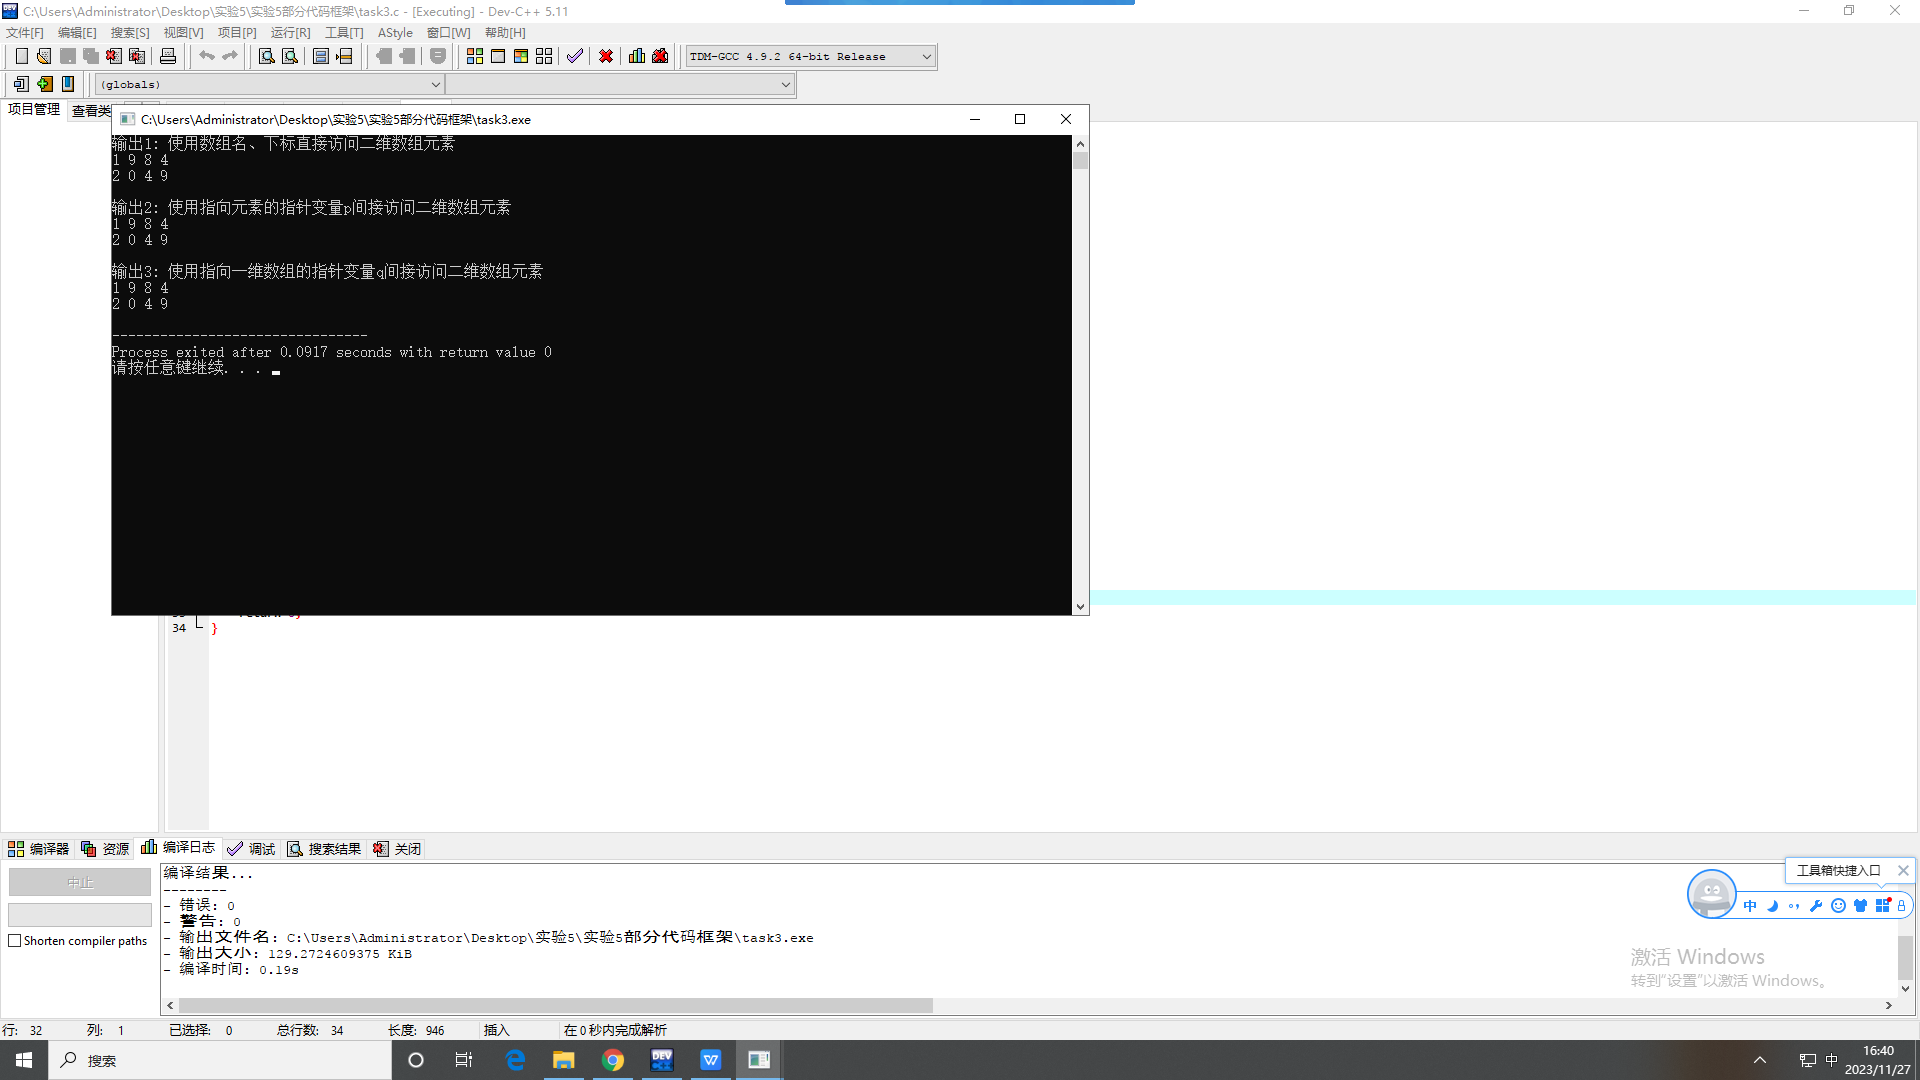
Task: Click the New file toolbar icon
Action: click(21, 56)
